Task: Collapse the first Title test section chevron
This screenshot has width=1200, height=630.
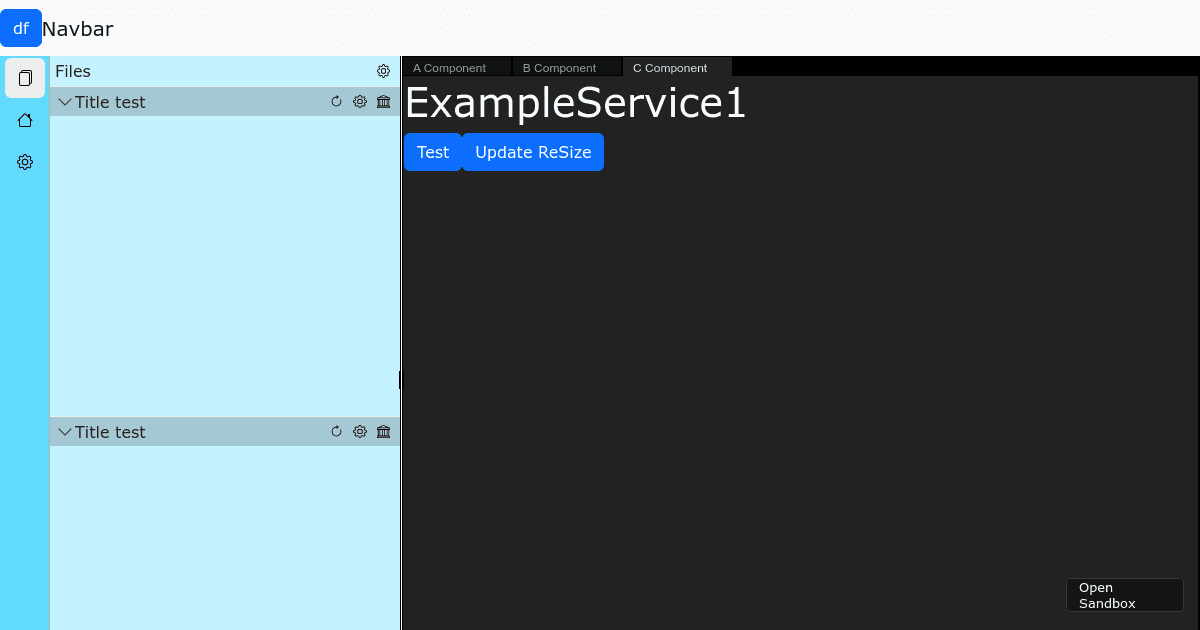Action: tap(65, 102)
